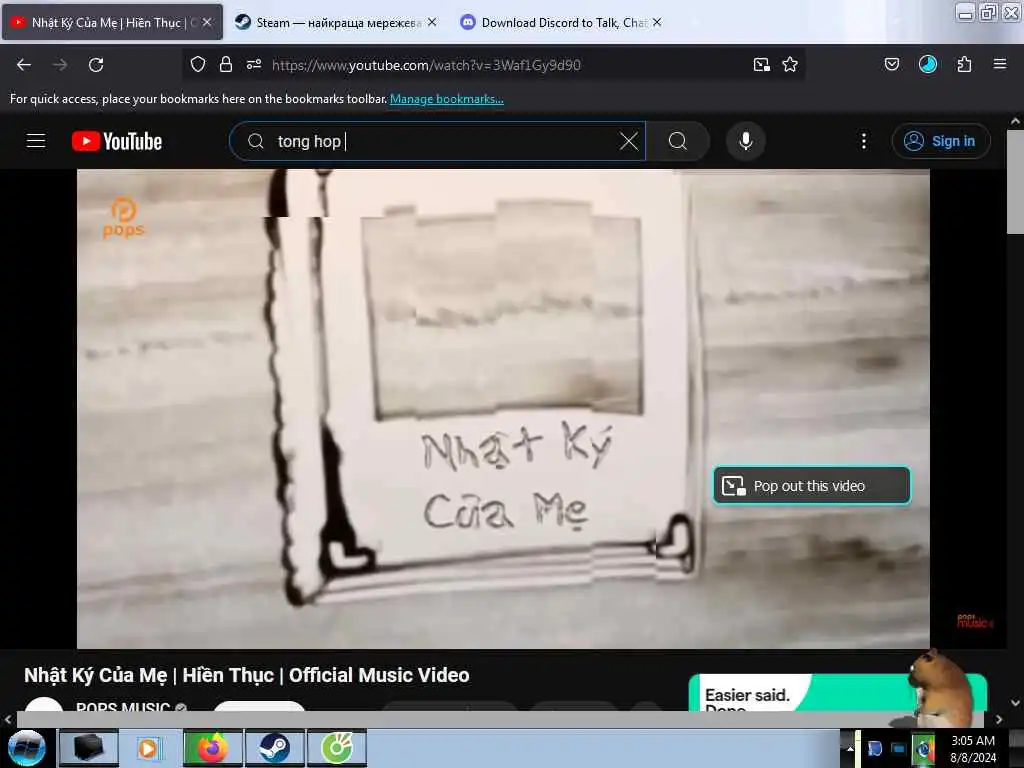Click horizontal scrollbar left arrow
Viewport: 1024px width, 768px height.
click(x=8, y=719)
